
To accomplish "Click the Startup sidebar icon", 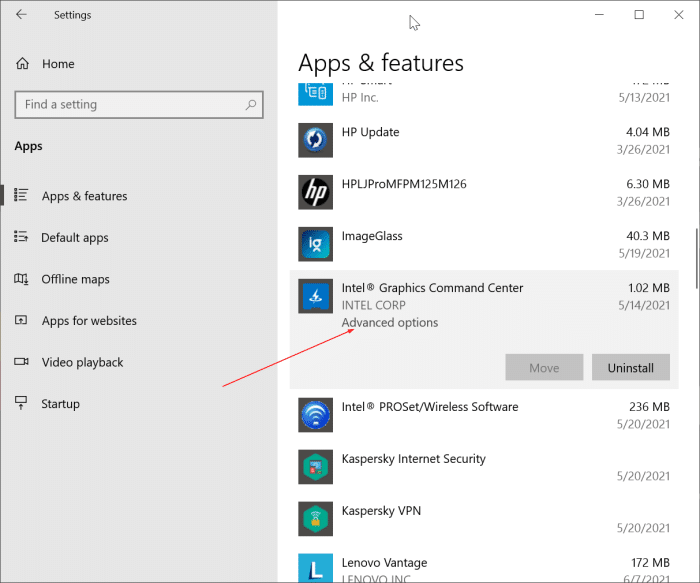I will point(21,403).
